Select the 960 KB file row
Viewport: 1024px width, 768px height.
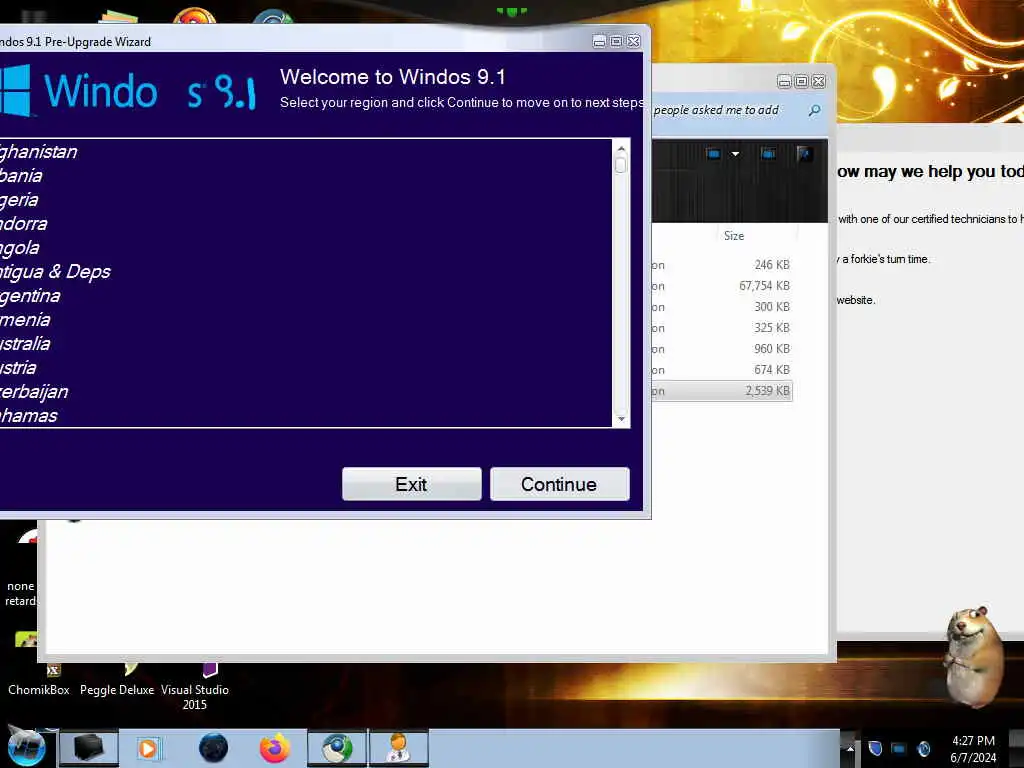pos(722,348)
